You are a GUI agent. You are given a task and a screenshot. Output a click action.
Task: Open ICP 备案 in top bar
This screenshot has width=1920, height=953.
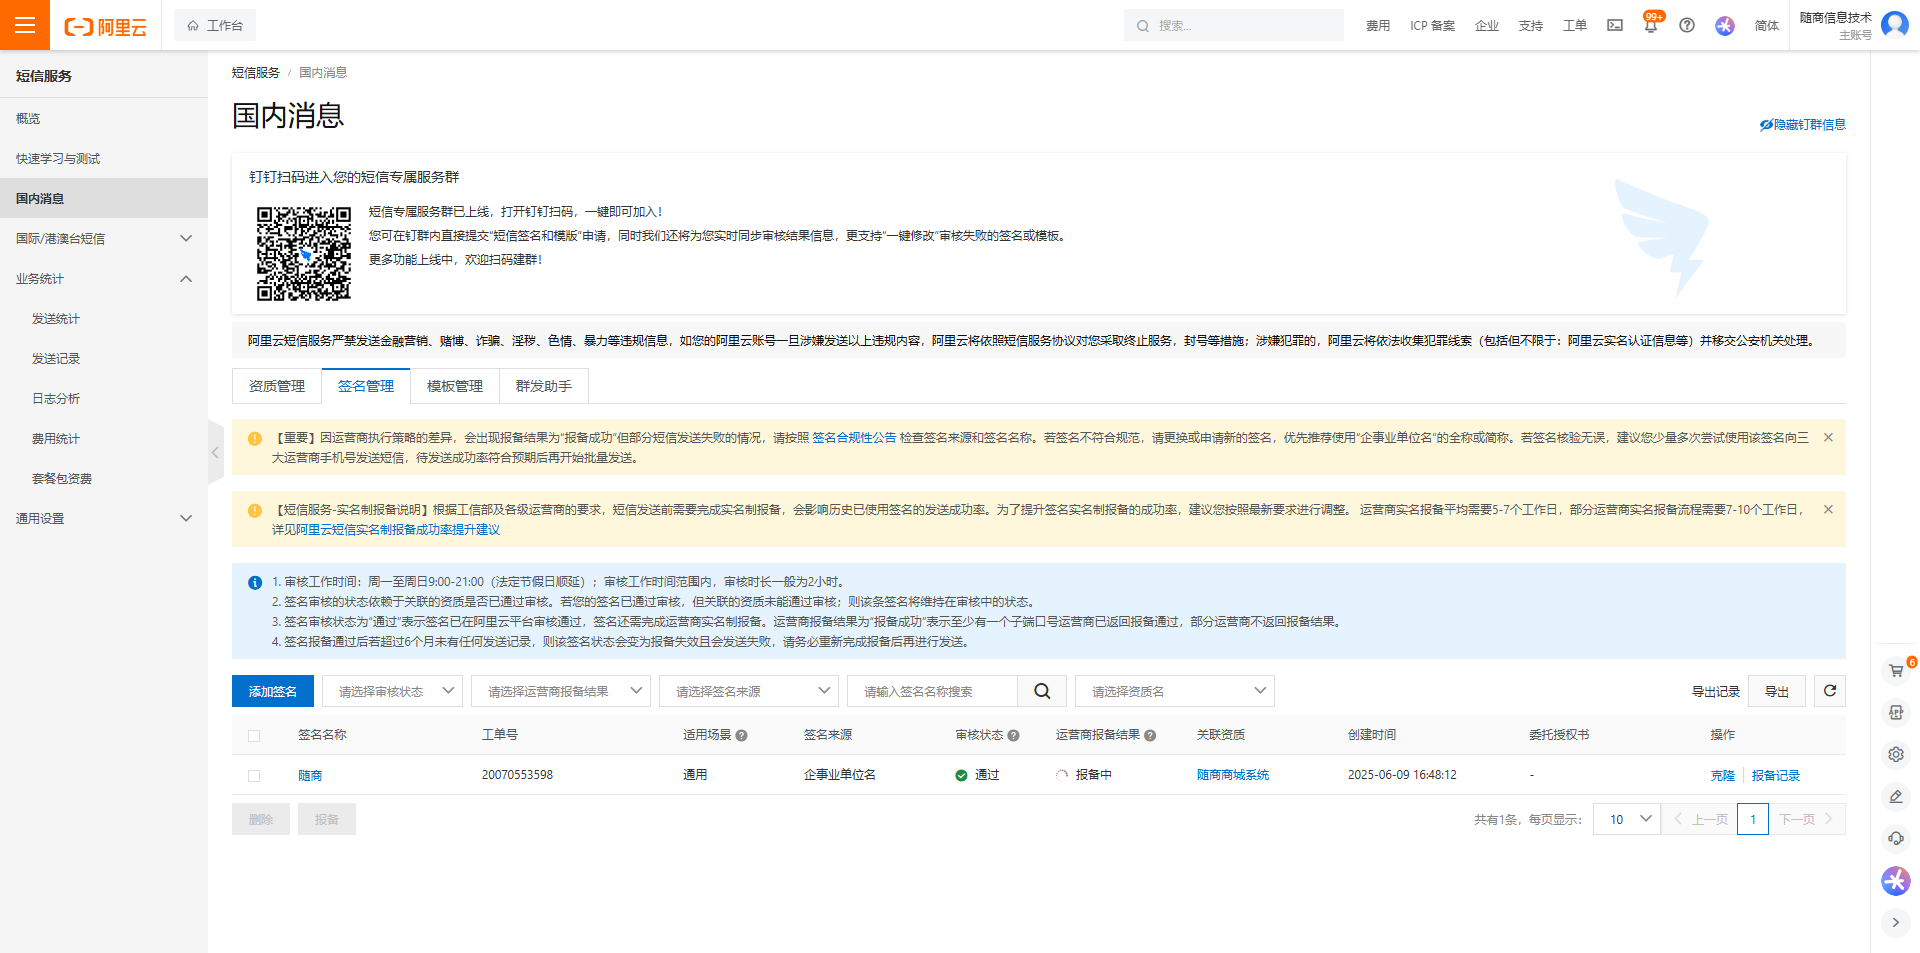(1433, 25)
